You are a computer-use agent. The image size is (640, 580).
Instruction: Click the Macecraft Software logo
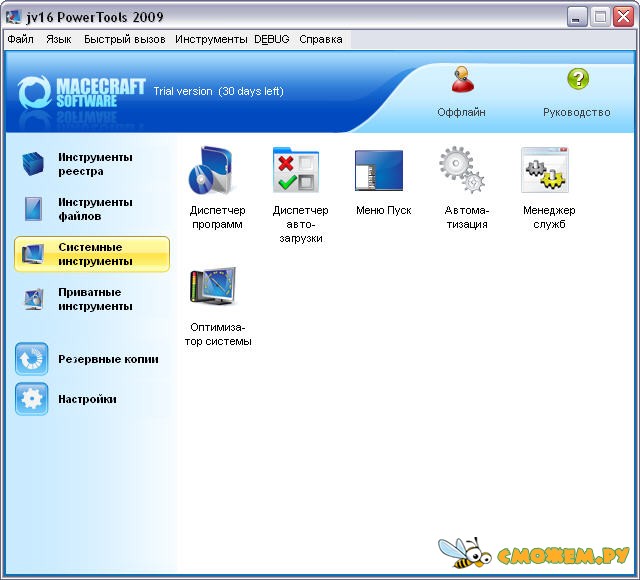[81, 92]
